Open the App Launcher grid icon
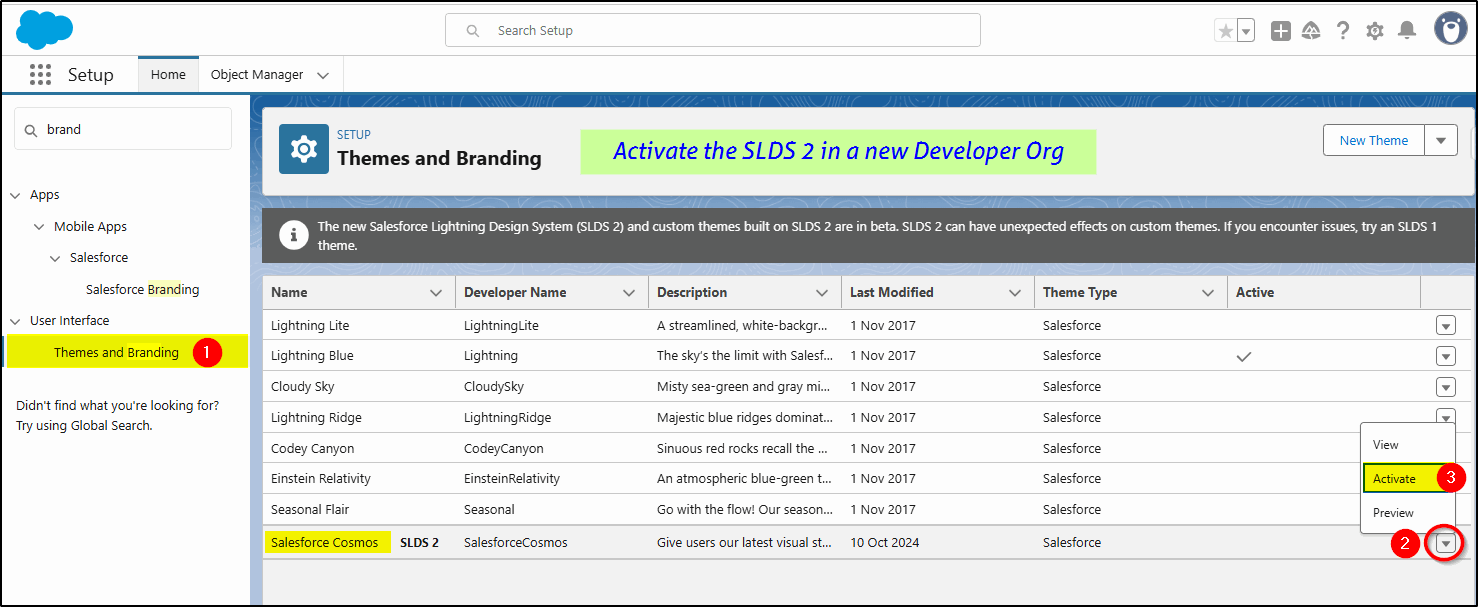This screenshot has height=607, width=1478. click(40, 74)
